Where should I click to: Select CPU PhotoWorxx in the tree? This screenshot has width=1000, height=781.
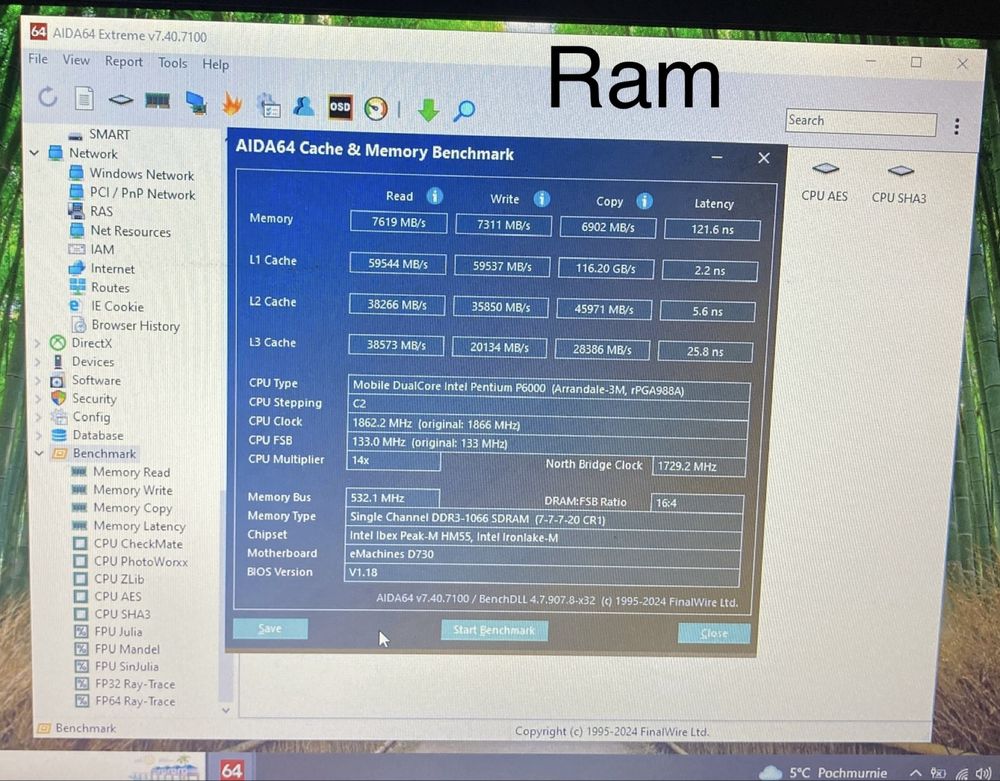click(x=141, y=562)
